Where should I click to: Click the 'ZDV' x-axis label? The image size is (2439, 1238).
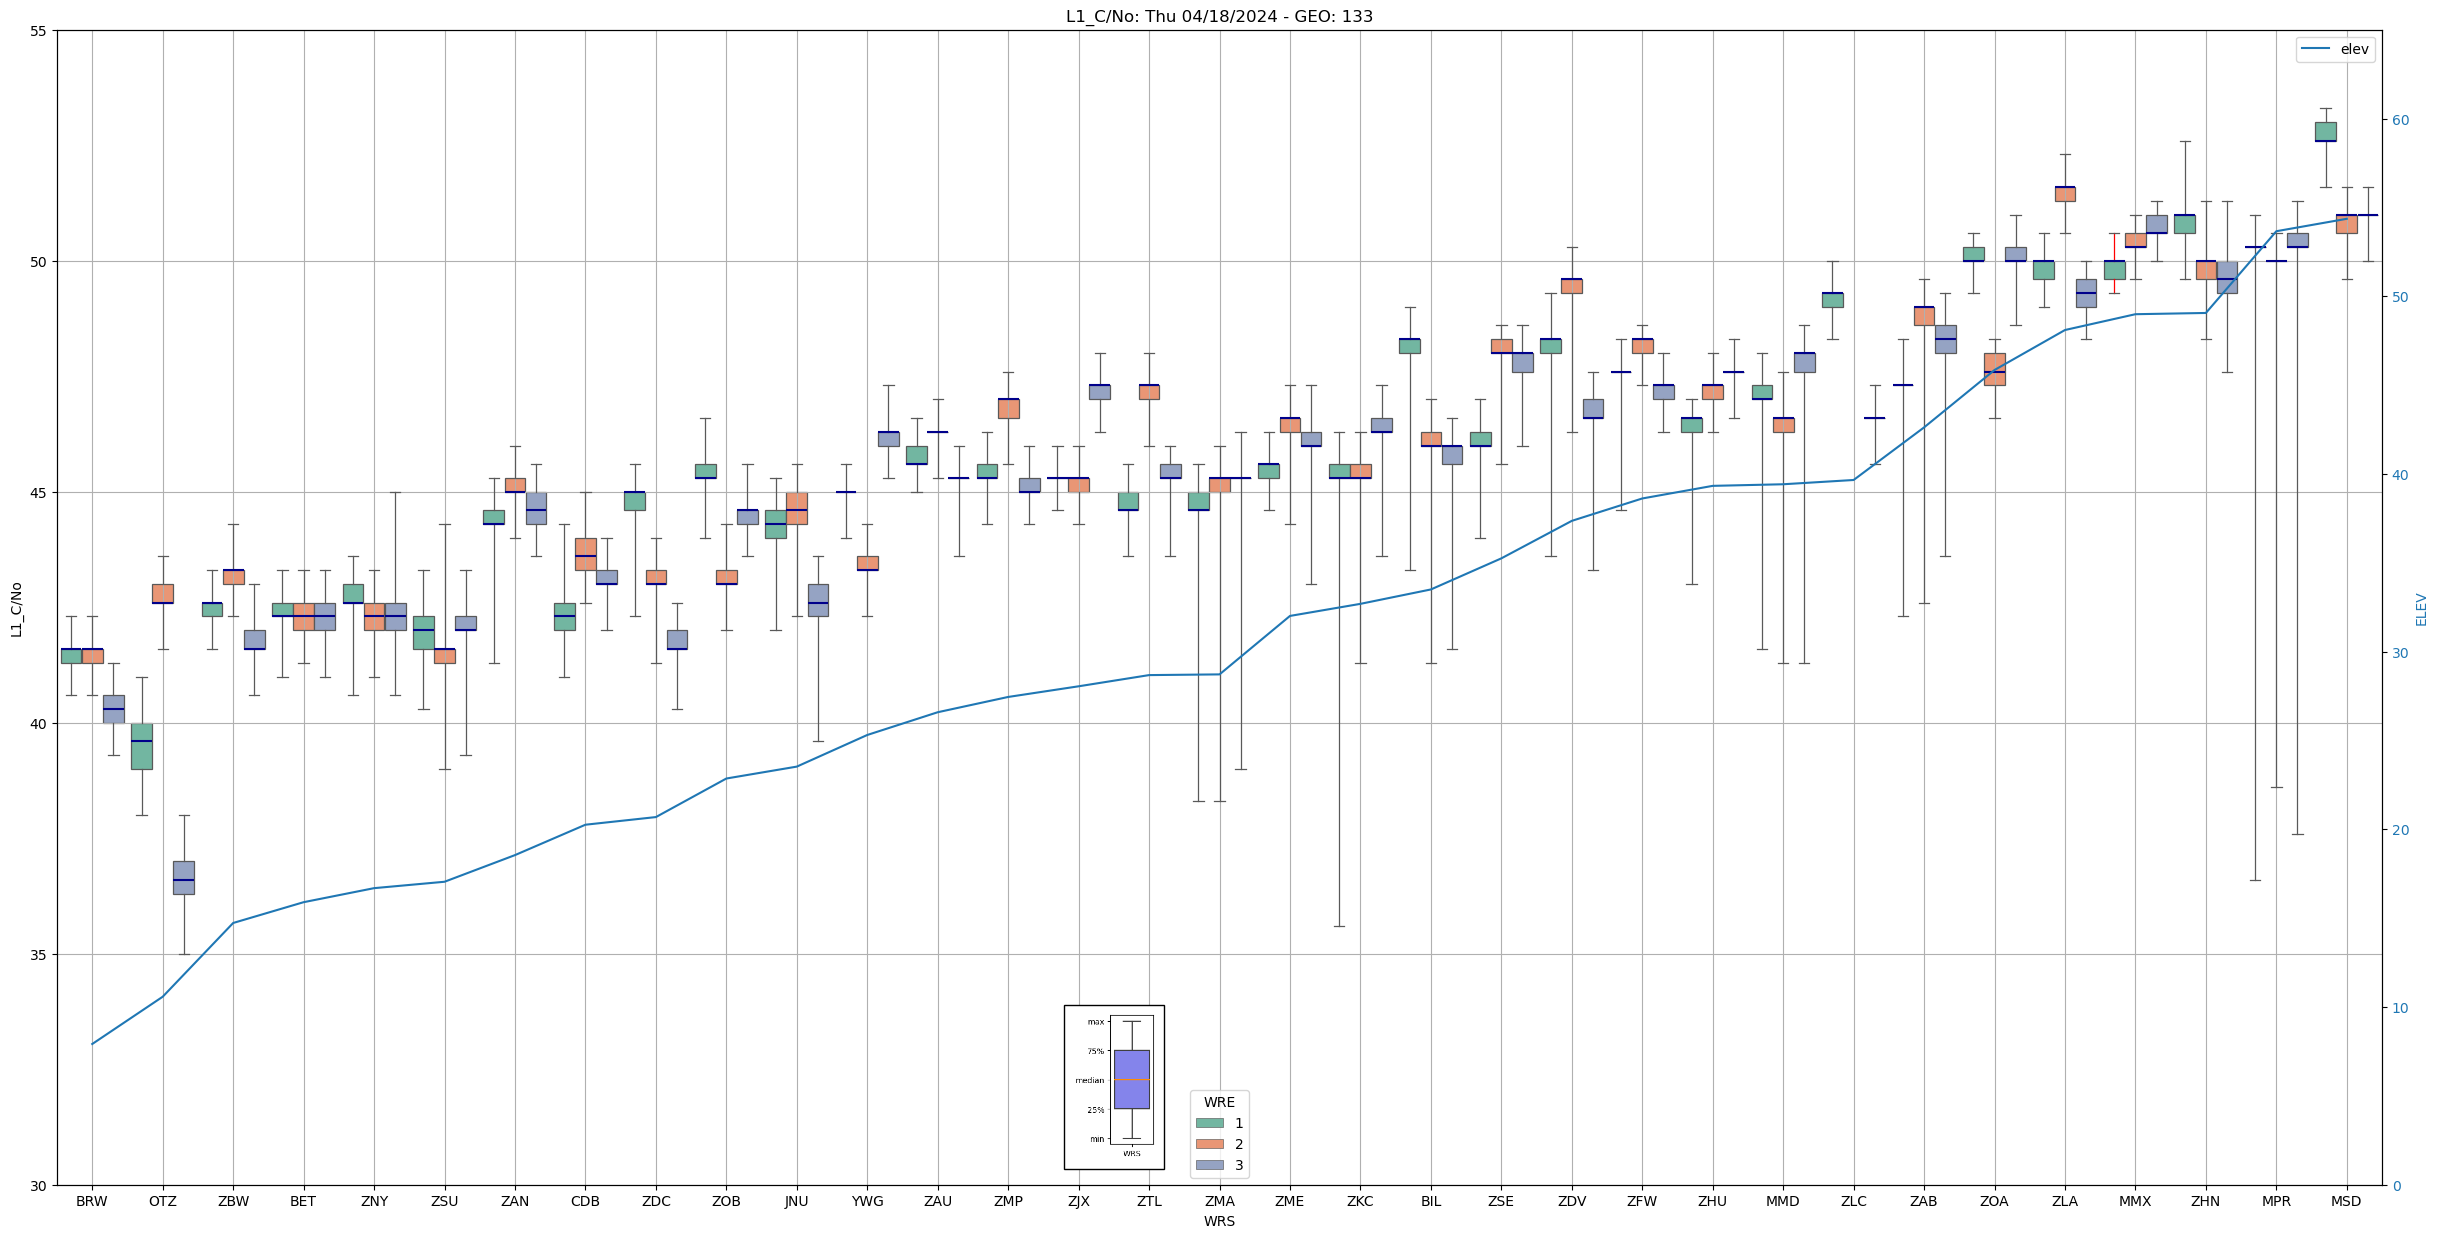(x=1572, y=1201)
